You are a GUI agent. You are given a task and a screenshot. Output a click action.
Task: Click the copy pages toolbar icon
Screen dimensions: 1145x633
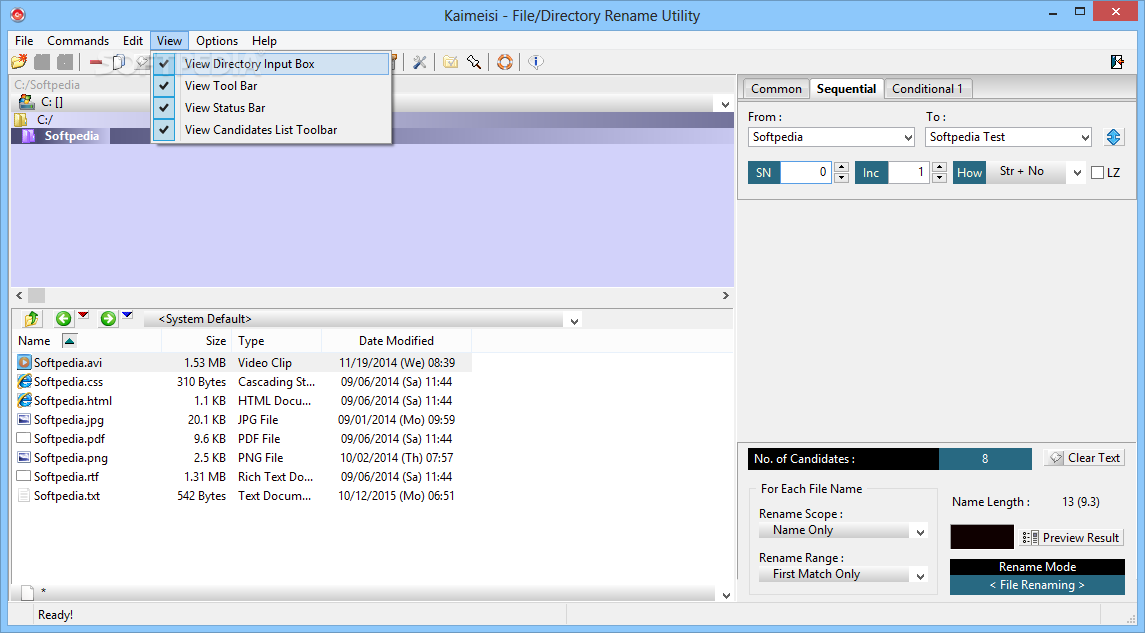click(x=118, y=62)
